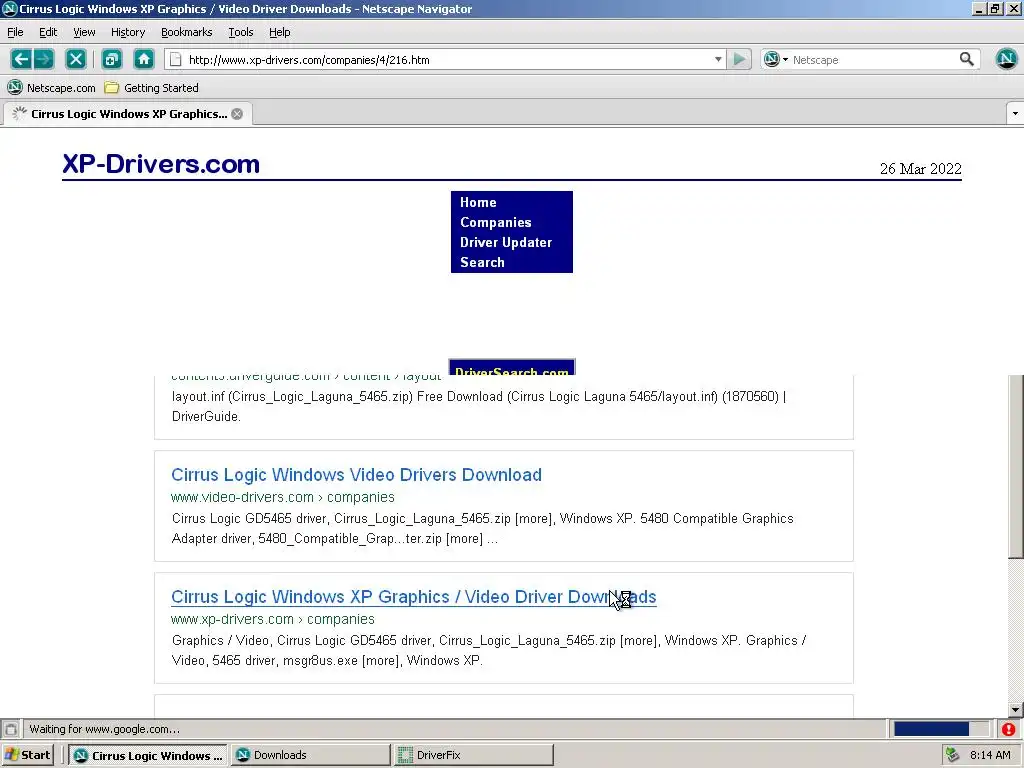Viewport: 1024px width, 768px height.
Task: Click the Netscape search input field
Action: [872, 59]
